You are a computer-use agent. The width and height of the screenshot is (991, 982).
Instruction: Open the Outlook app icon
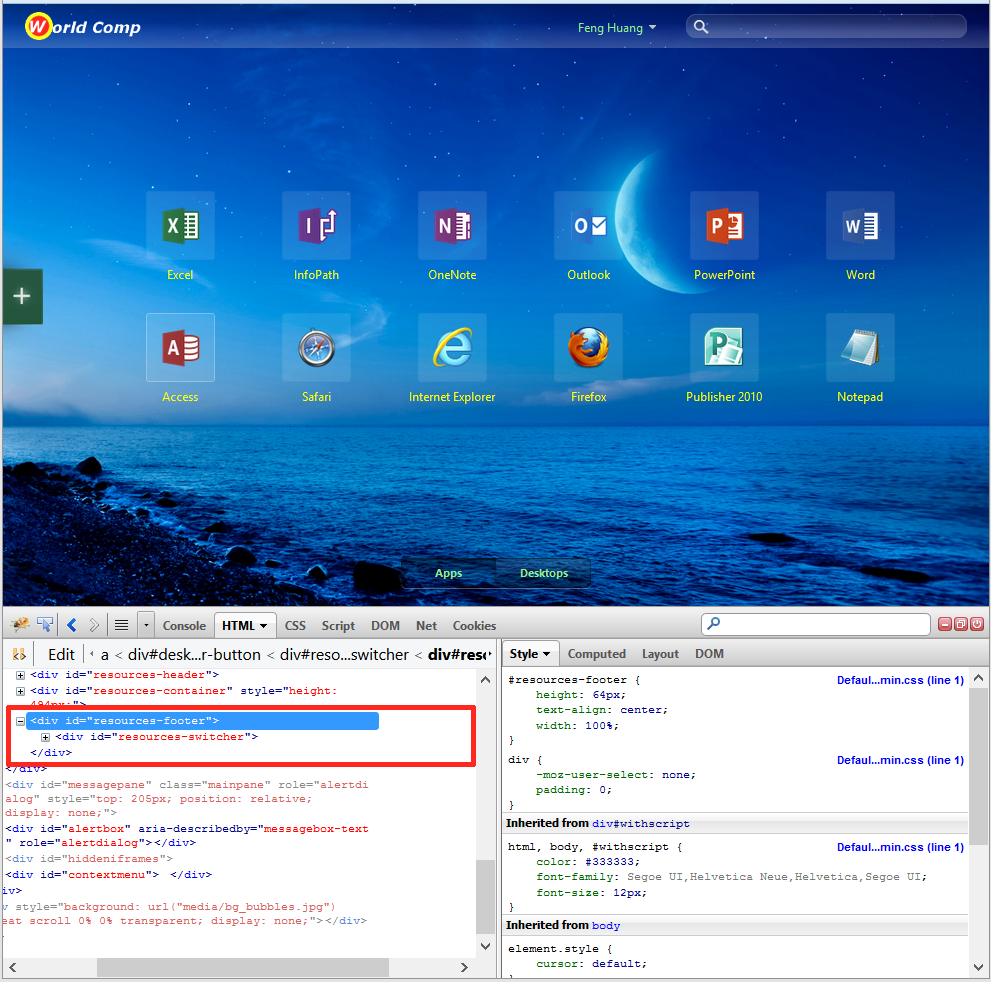pos(588,226)
